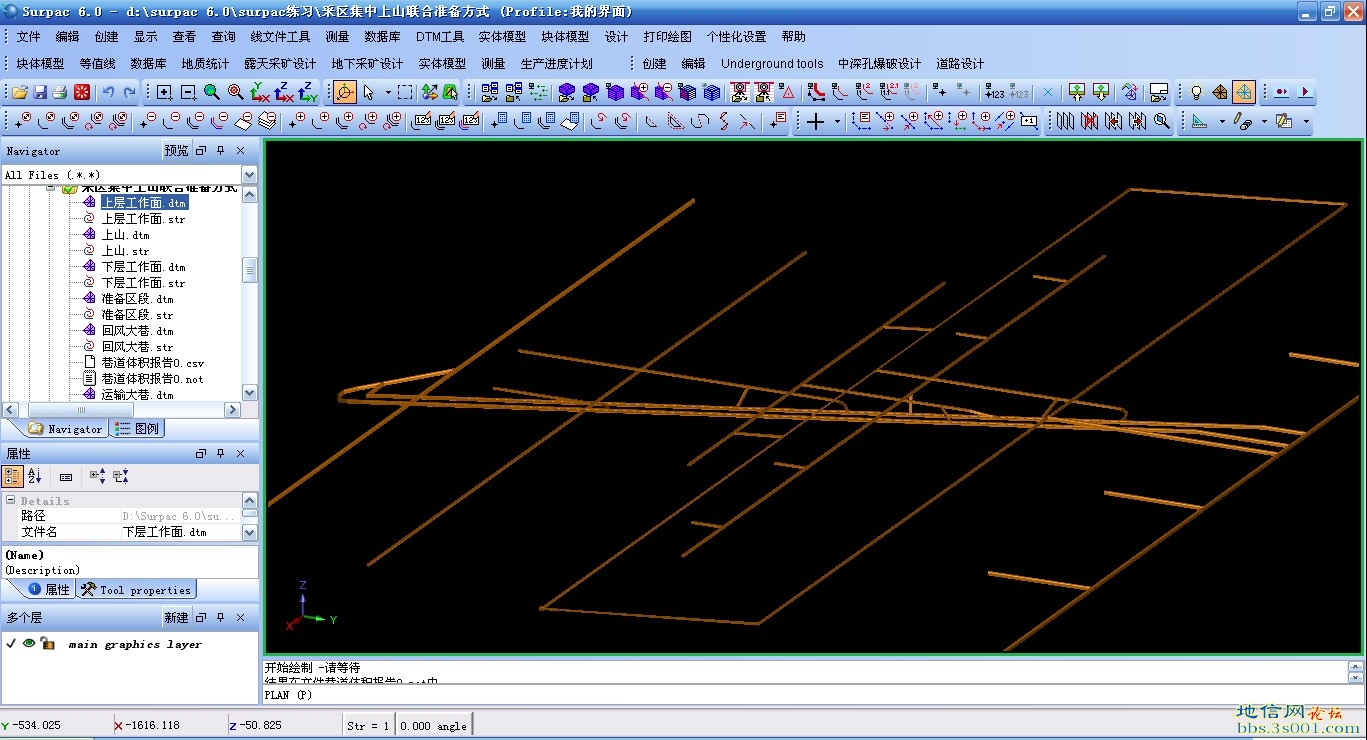This screenshot has width=1367, height=740.
Task: Click the red record macro icon
Action: pos(1281,92)
